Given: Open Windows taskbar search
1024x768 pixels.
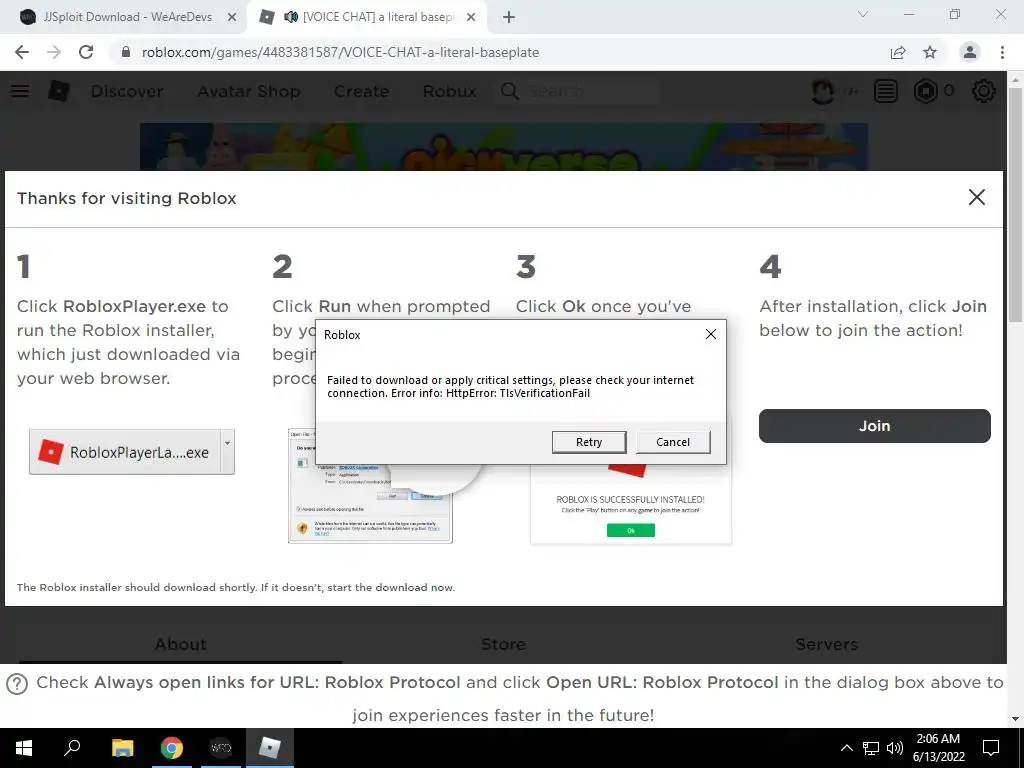Looking at the screenshot, I should click(x=72, y=748).
